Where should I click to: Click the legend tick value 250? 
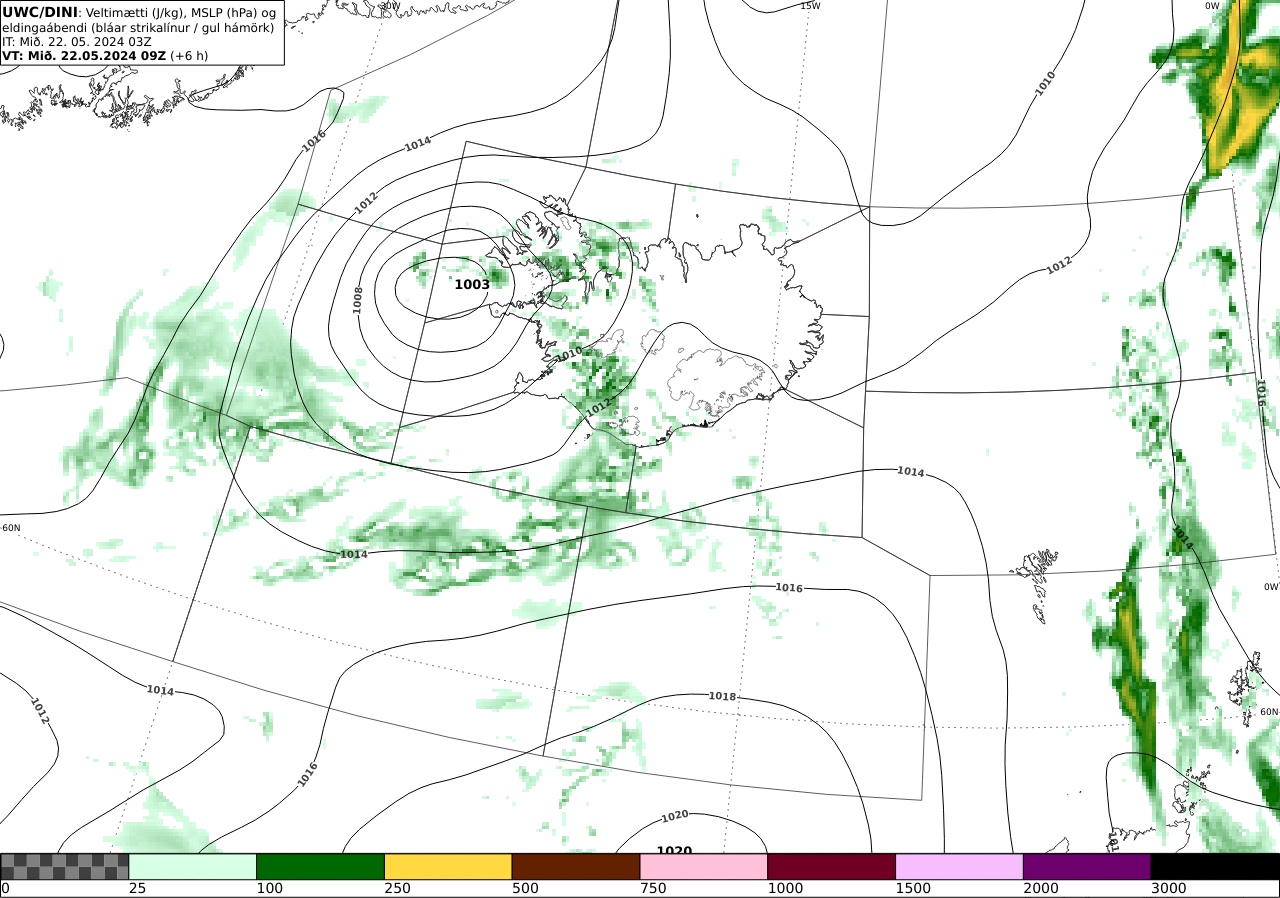click(x=397, y=888)
